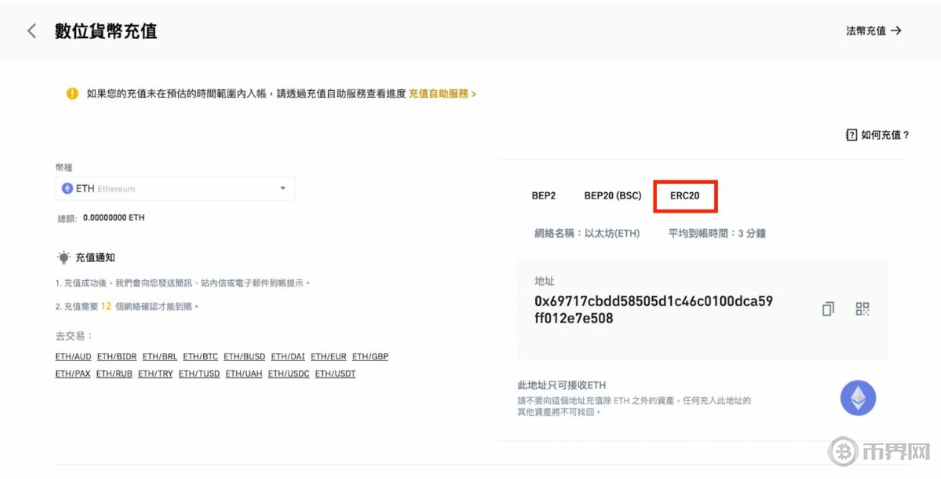941x479 pixels.
Task: Click the deposit address text
Action: 652,310
